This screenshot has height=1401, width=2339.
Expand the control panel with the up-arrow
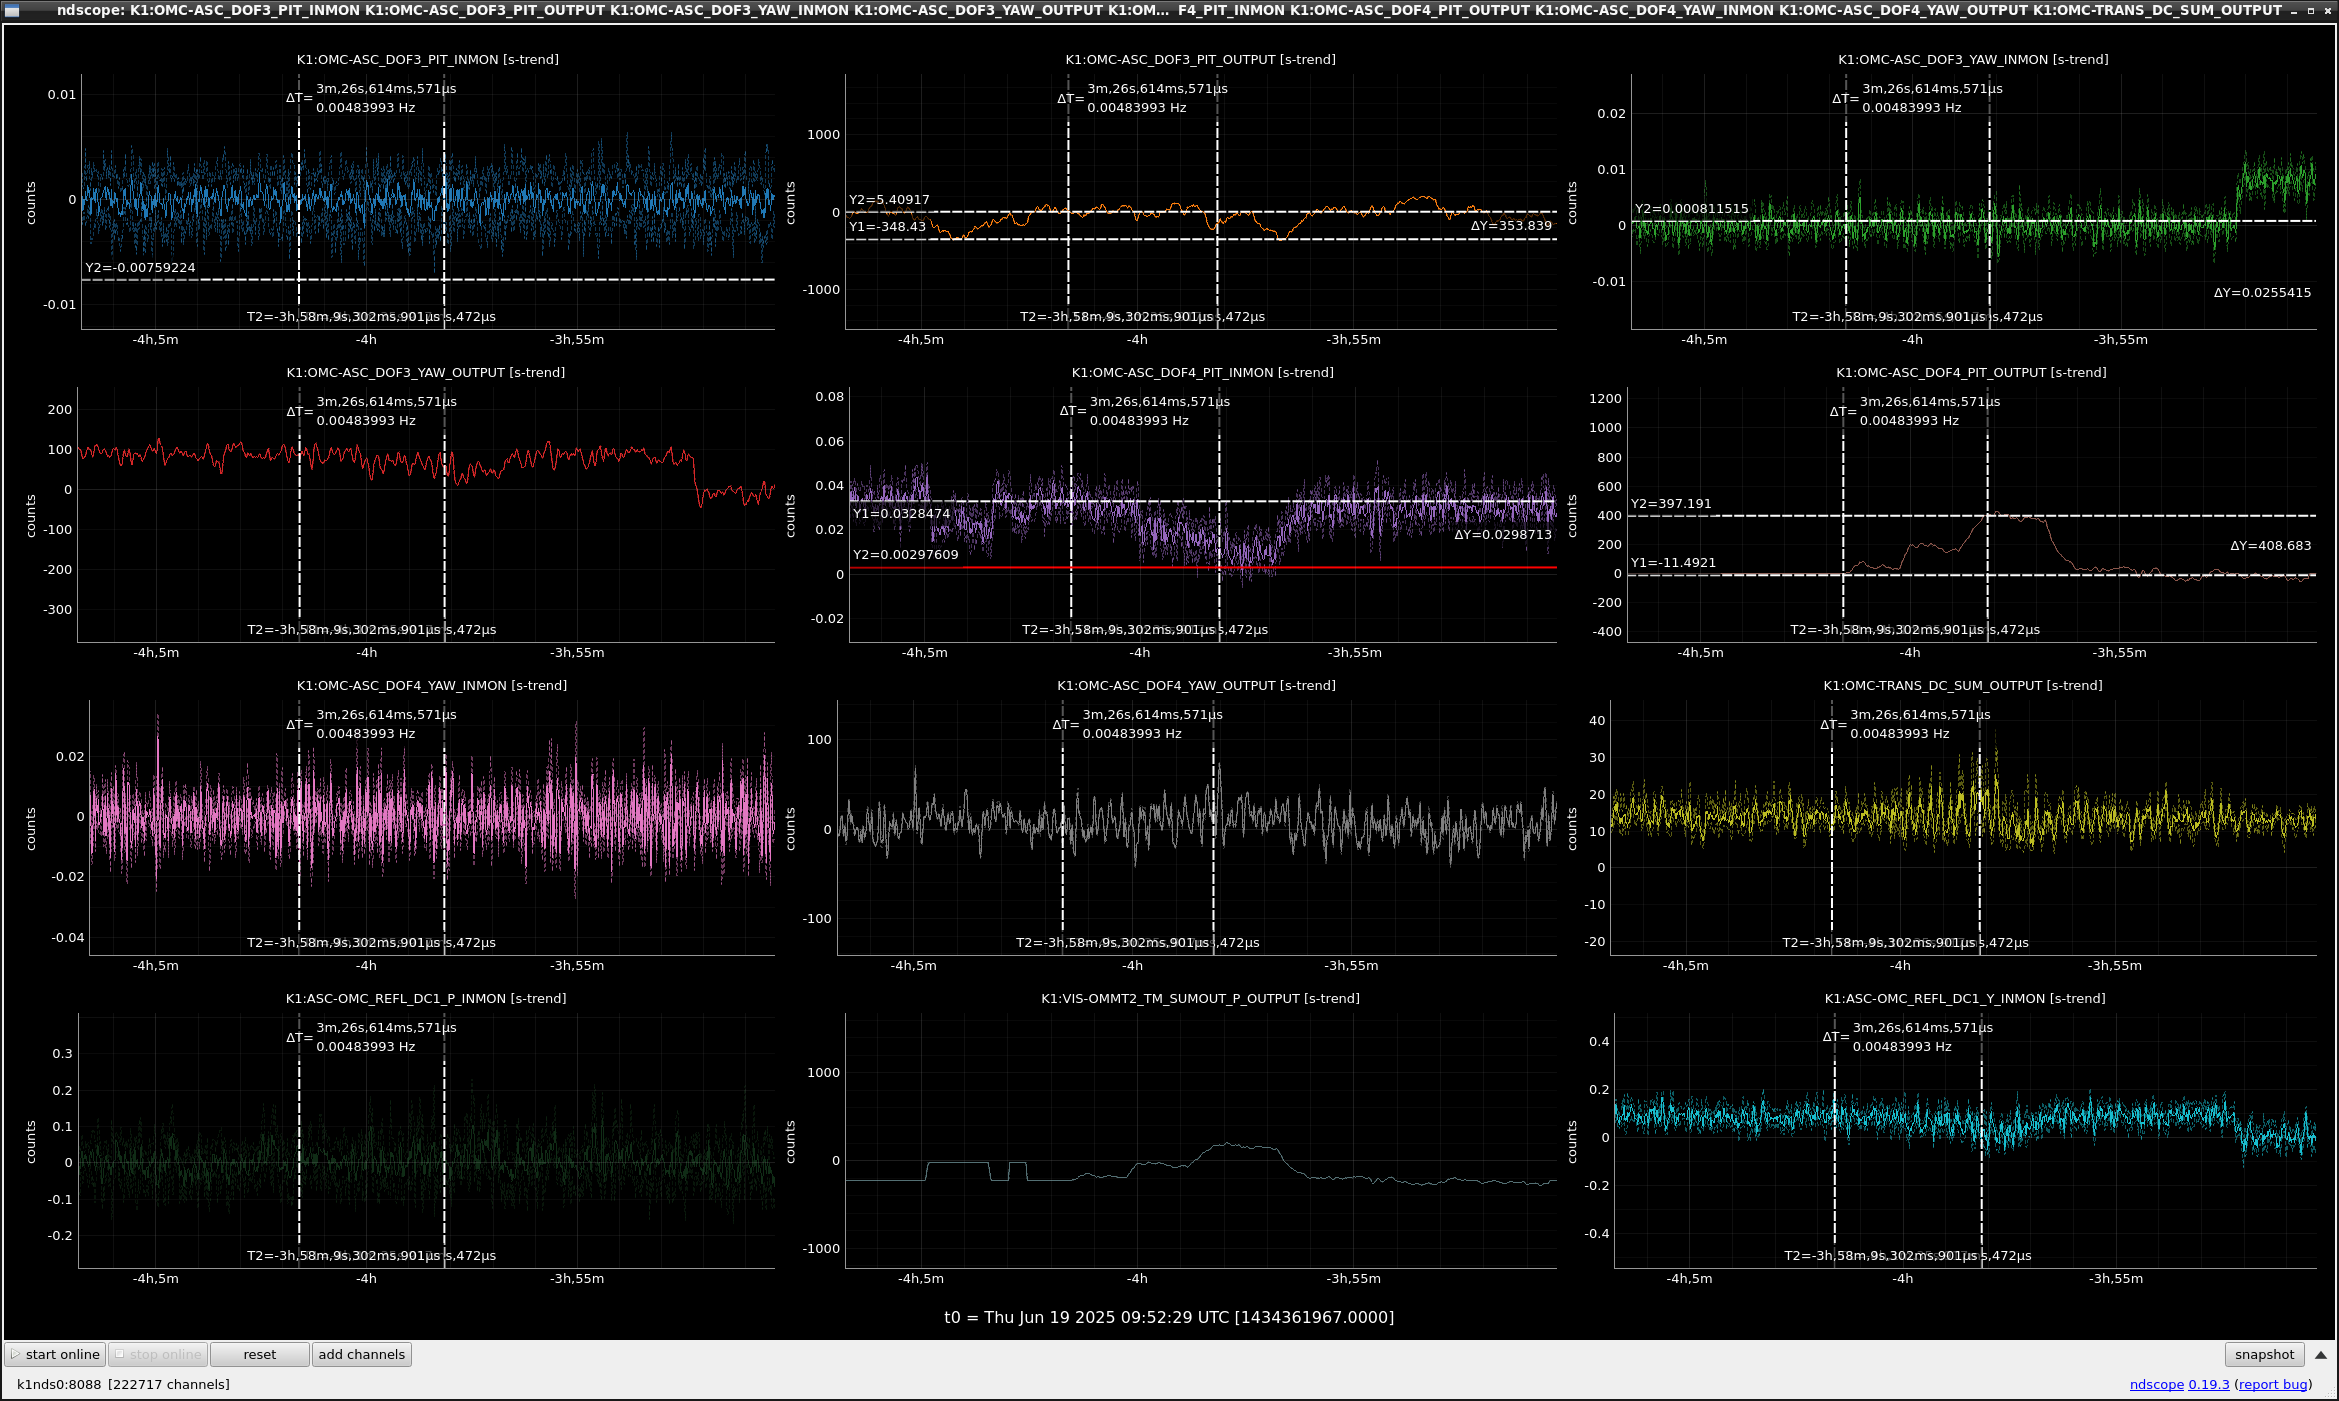(2321, 1355)
